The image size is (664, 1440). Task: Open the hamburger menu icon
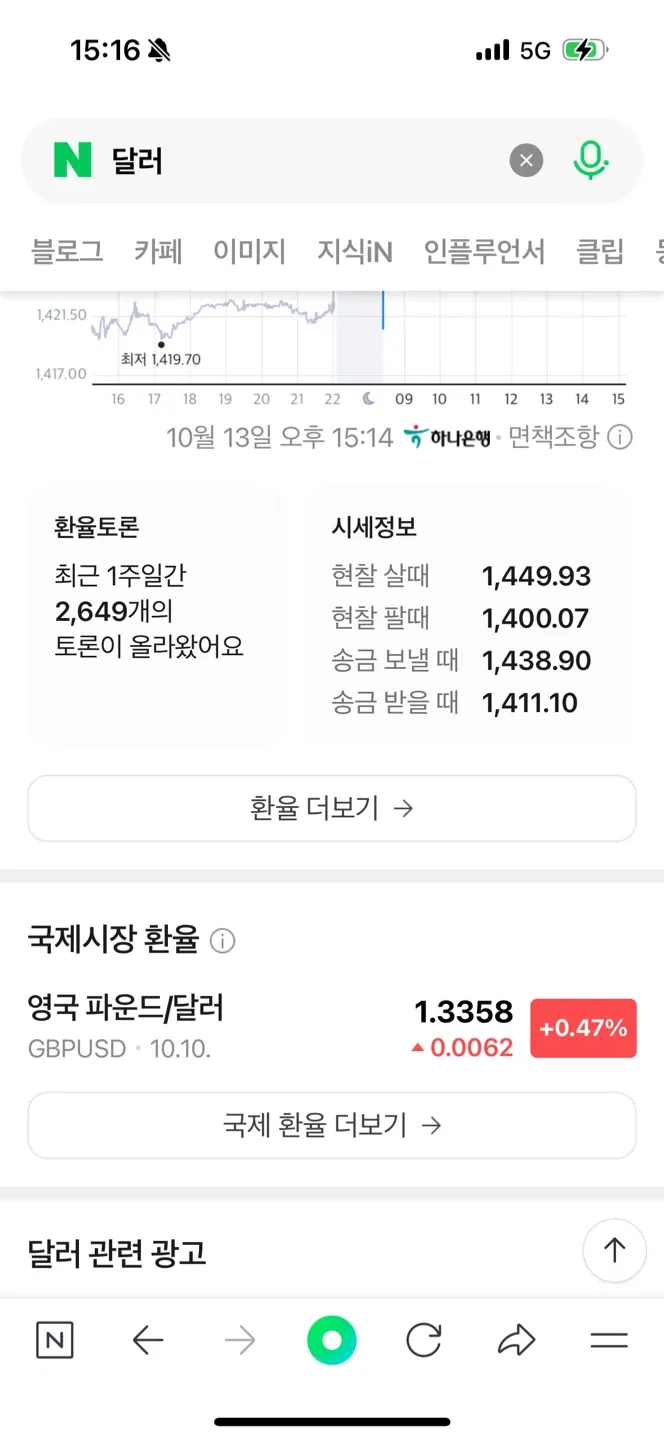pyautogui.click(x=608, y=1341)
